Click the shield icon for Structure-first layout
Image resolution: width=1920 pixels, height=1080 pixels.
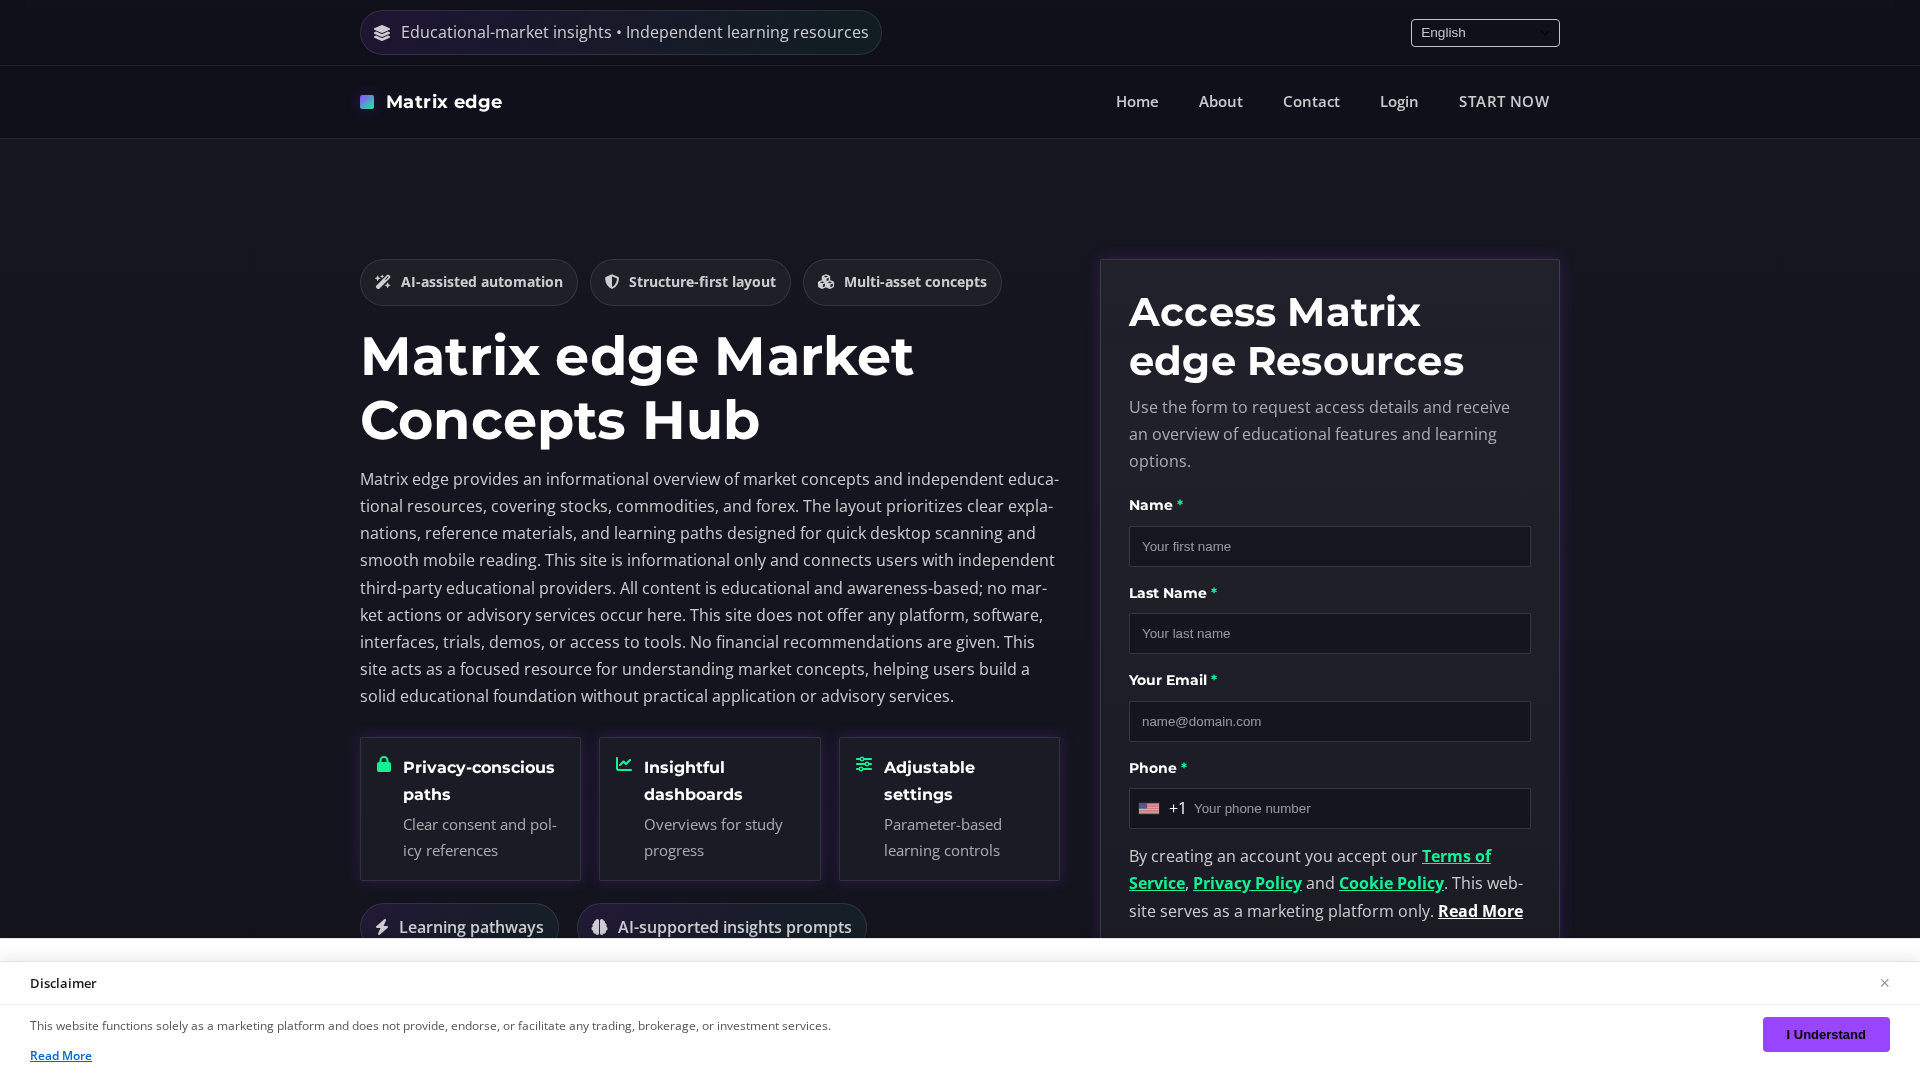(612, 282)
